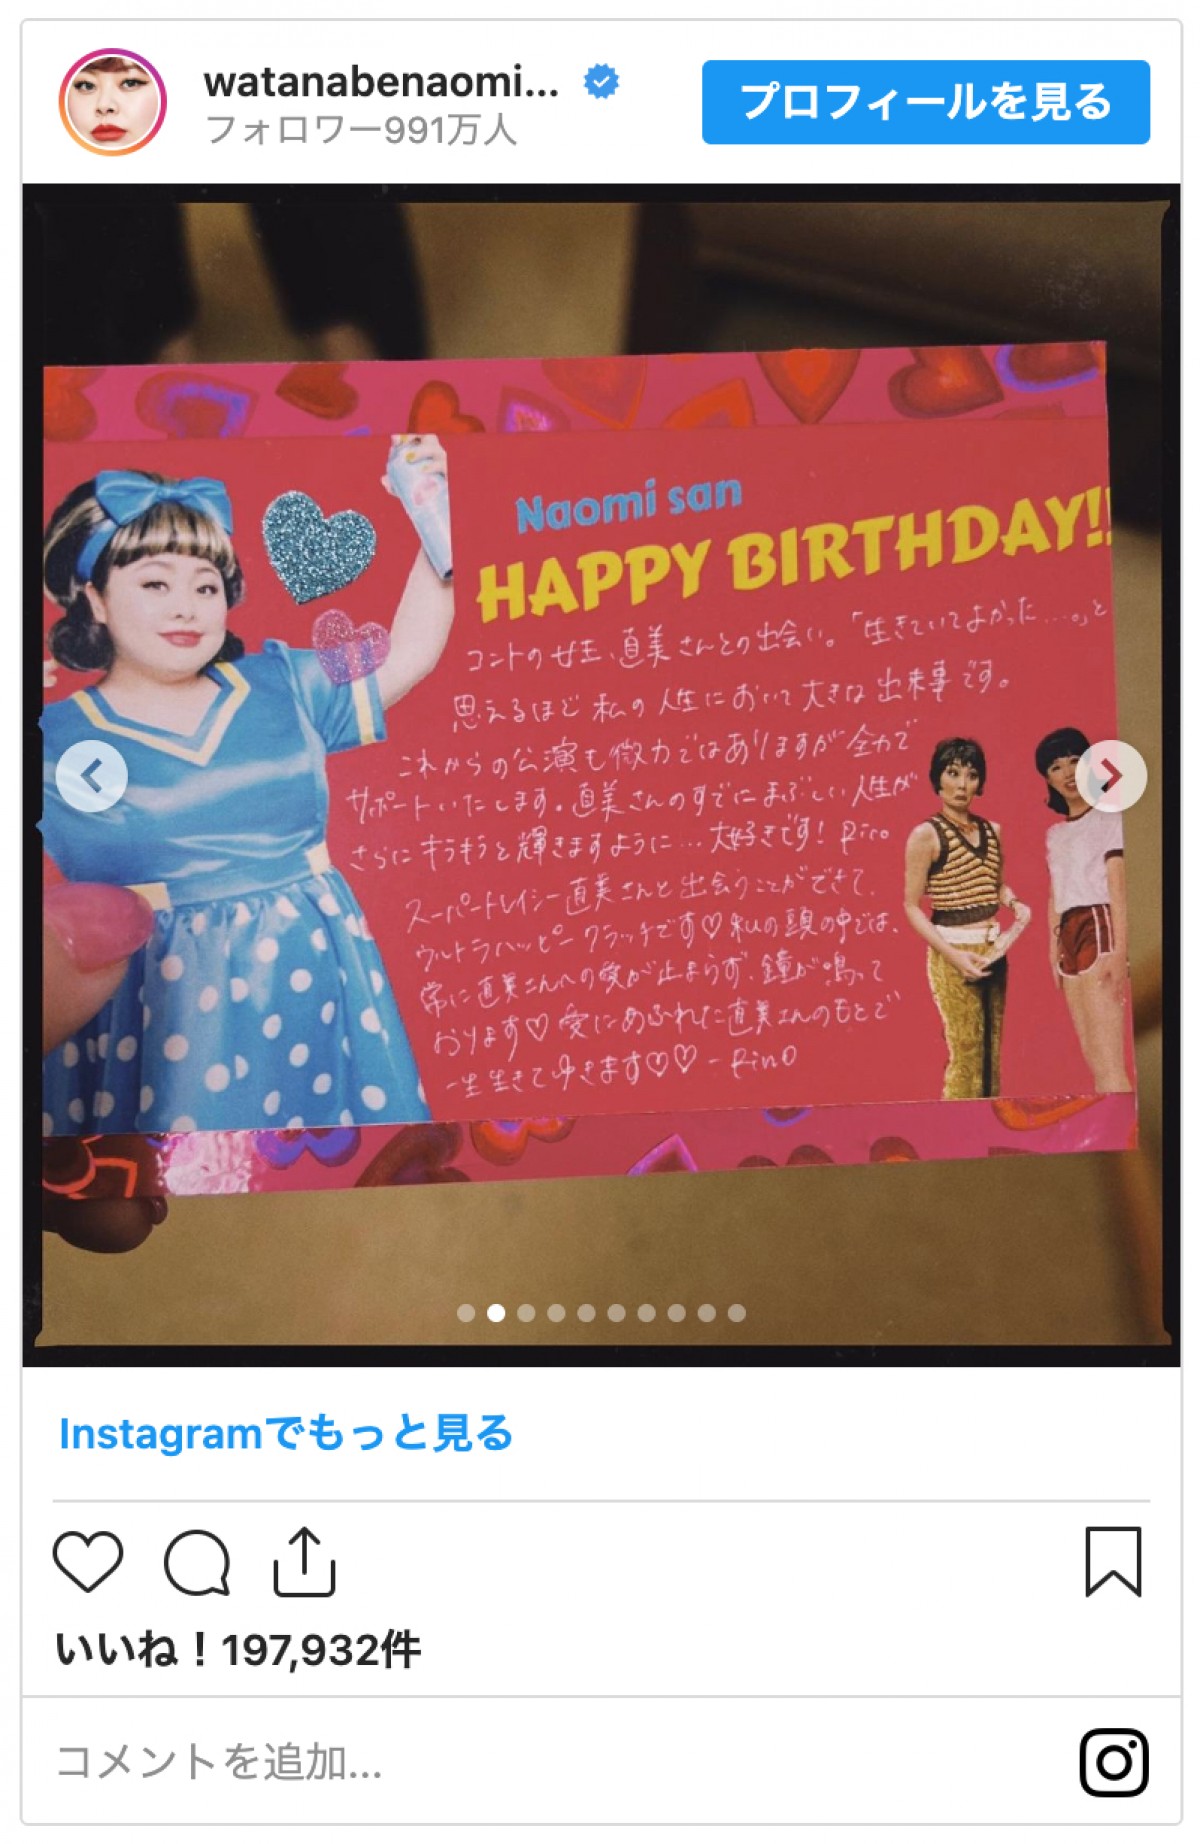Click the verified badge beside username
The image size is (1200, 1844).
tap(601, 81)
